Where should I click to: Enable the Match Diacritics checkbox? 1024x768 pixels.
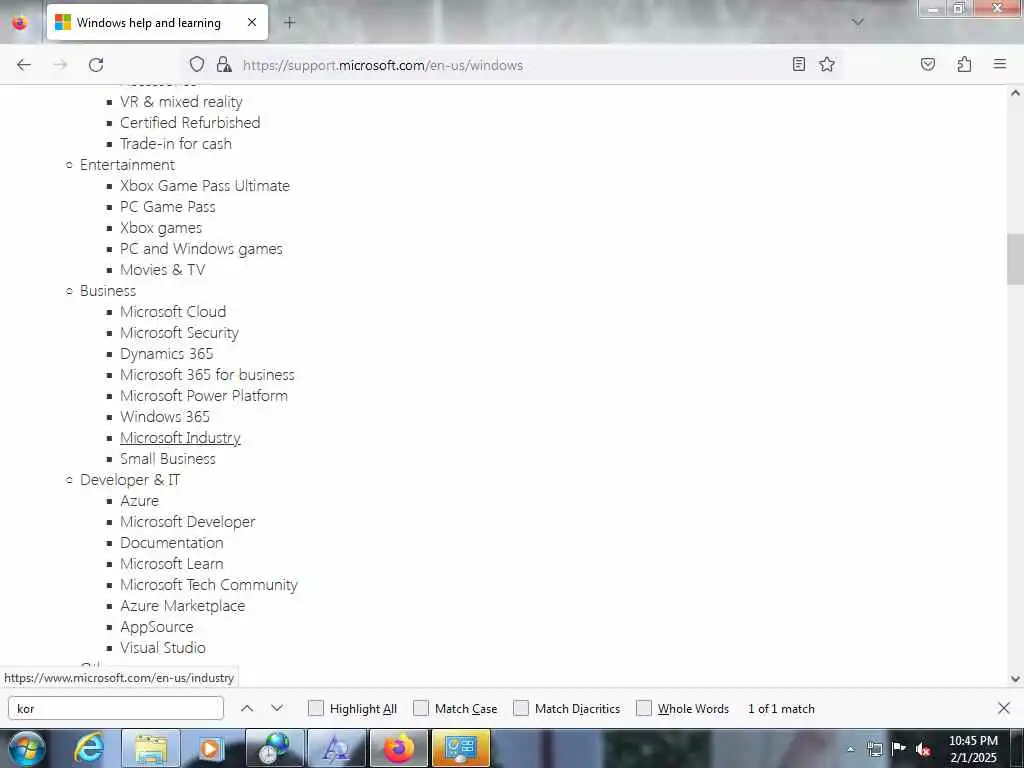click(521, 709)
